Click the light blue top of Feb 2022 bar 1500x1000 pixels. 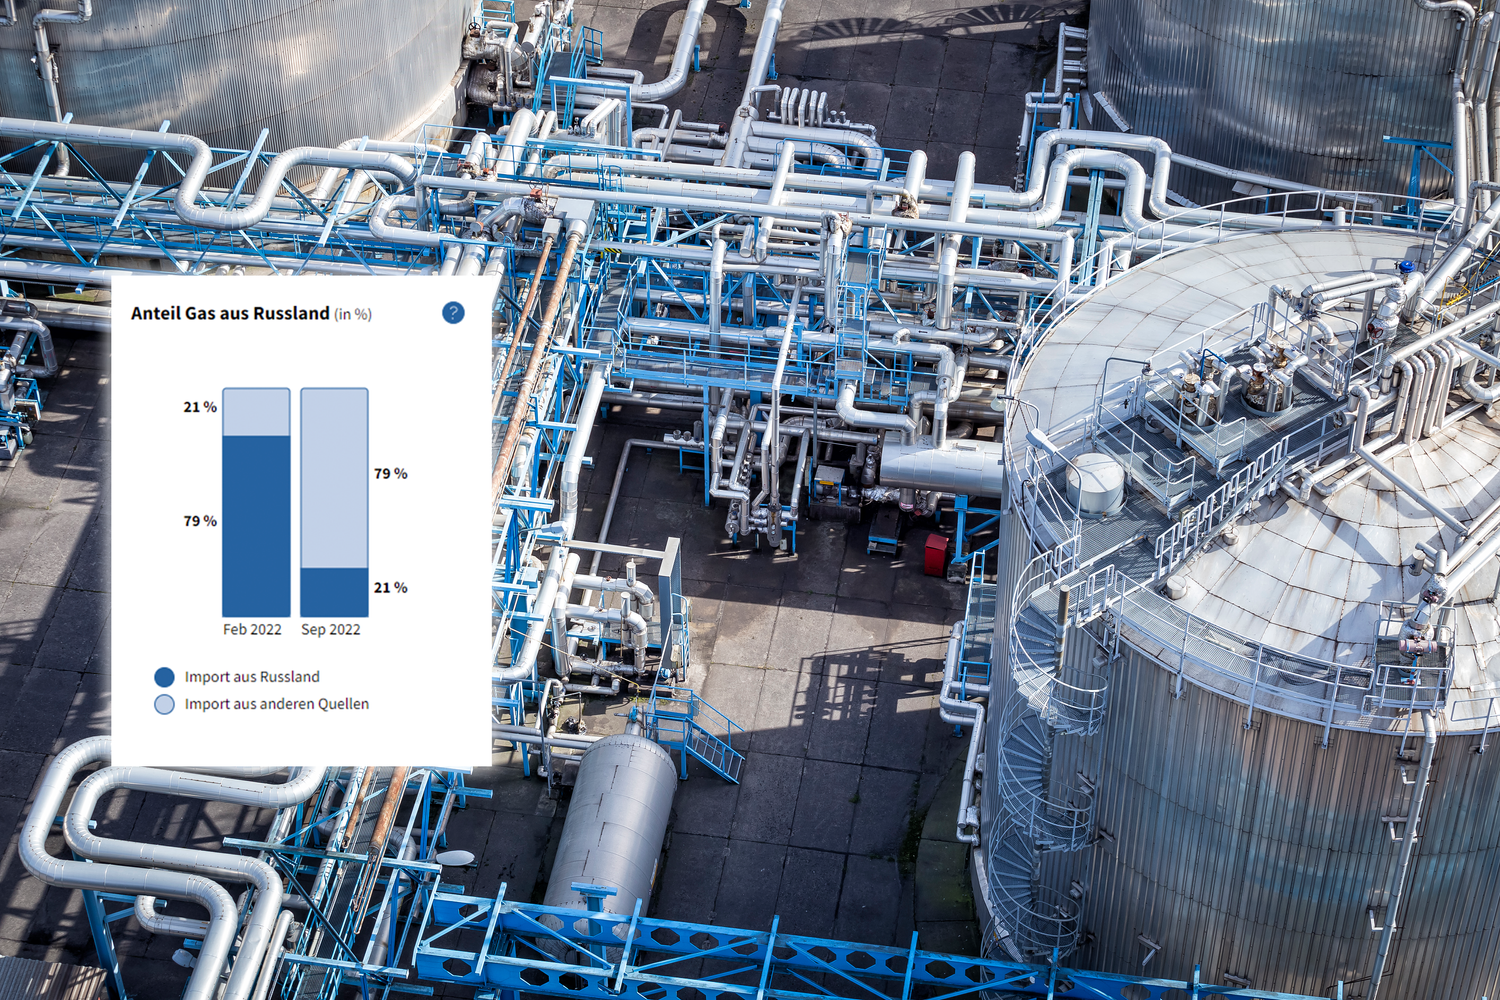click(256, 412)
